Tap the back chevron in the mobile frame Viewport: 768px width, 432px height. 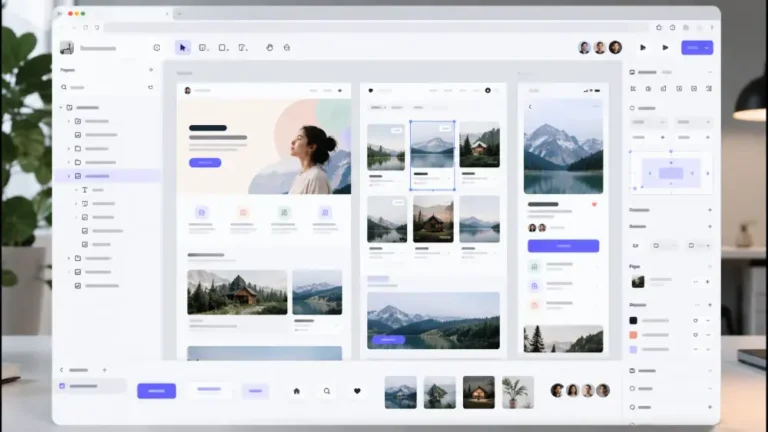point(530,106)
